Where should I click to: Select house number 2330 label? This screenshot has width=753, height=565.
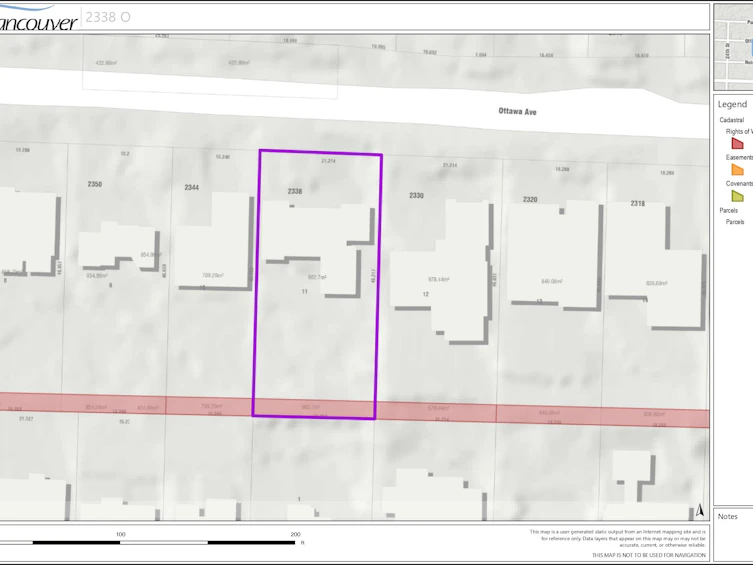point(416,195)
